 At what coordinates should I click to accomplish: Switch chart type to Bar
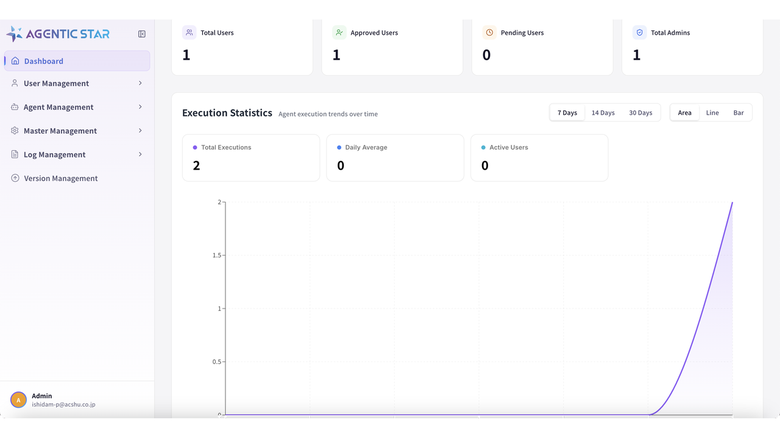(738, 113)
